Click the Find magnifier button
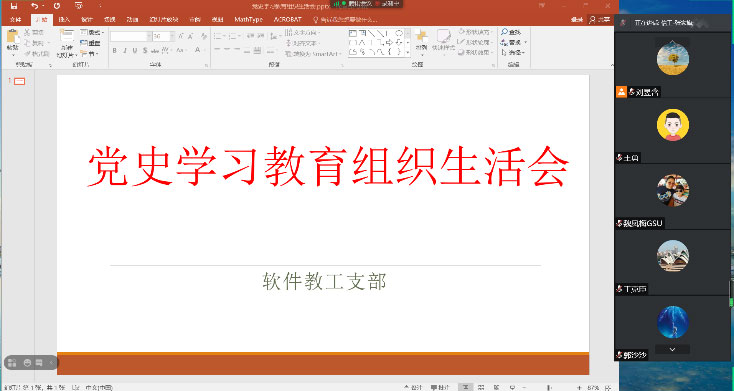This screenshot has height=391, width=734. click(511, 32)
